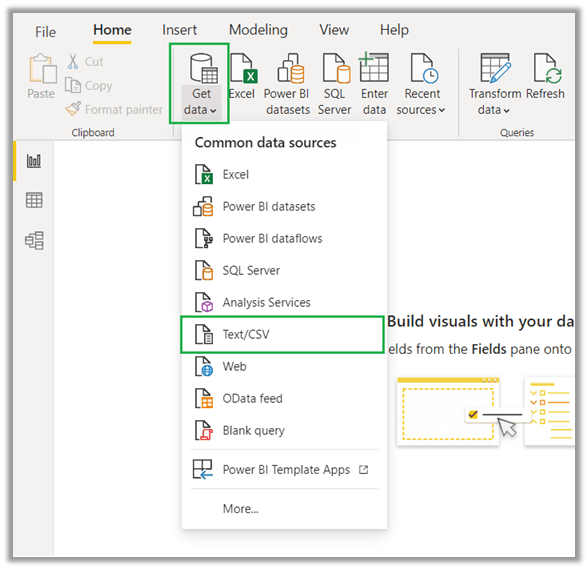Select the Text/CSV data source
588x570 pixels.
click(x=282, y=334)
